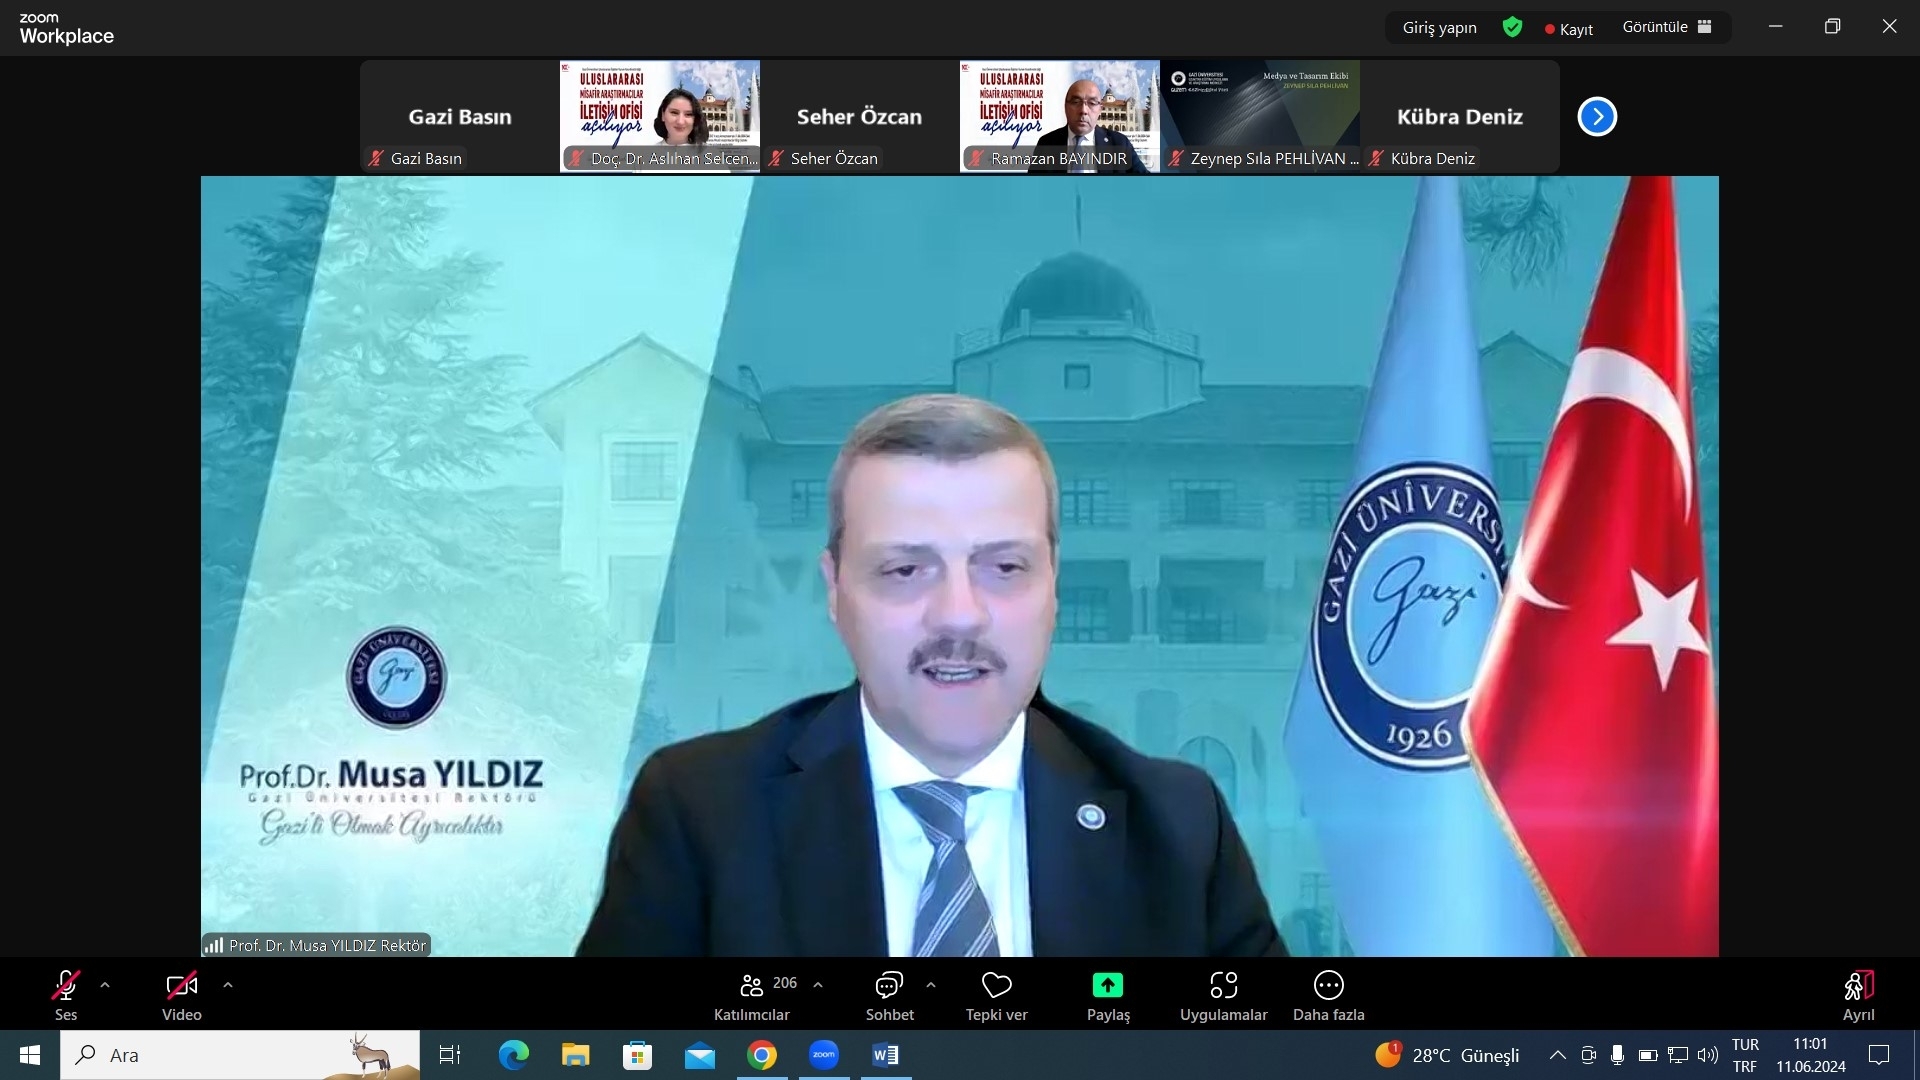
Task: Show next participants with blue arrow
Action: tap(1597, 117)
